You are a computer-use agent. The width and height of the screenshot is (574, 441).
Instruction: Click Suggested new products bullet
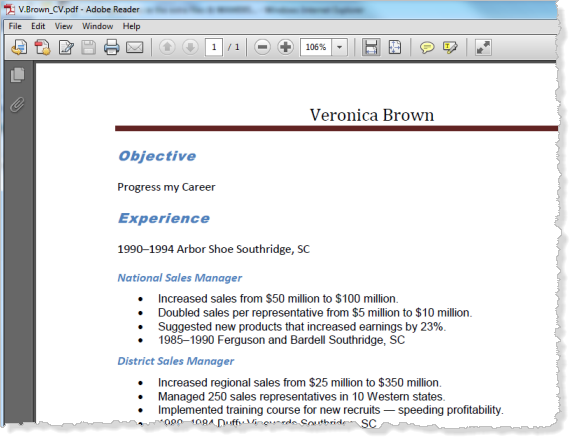point(302,326)
